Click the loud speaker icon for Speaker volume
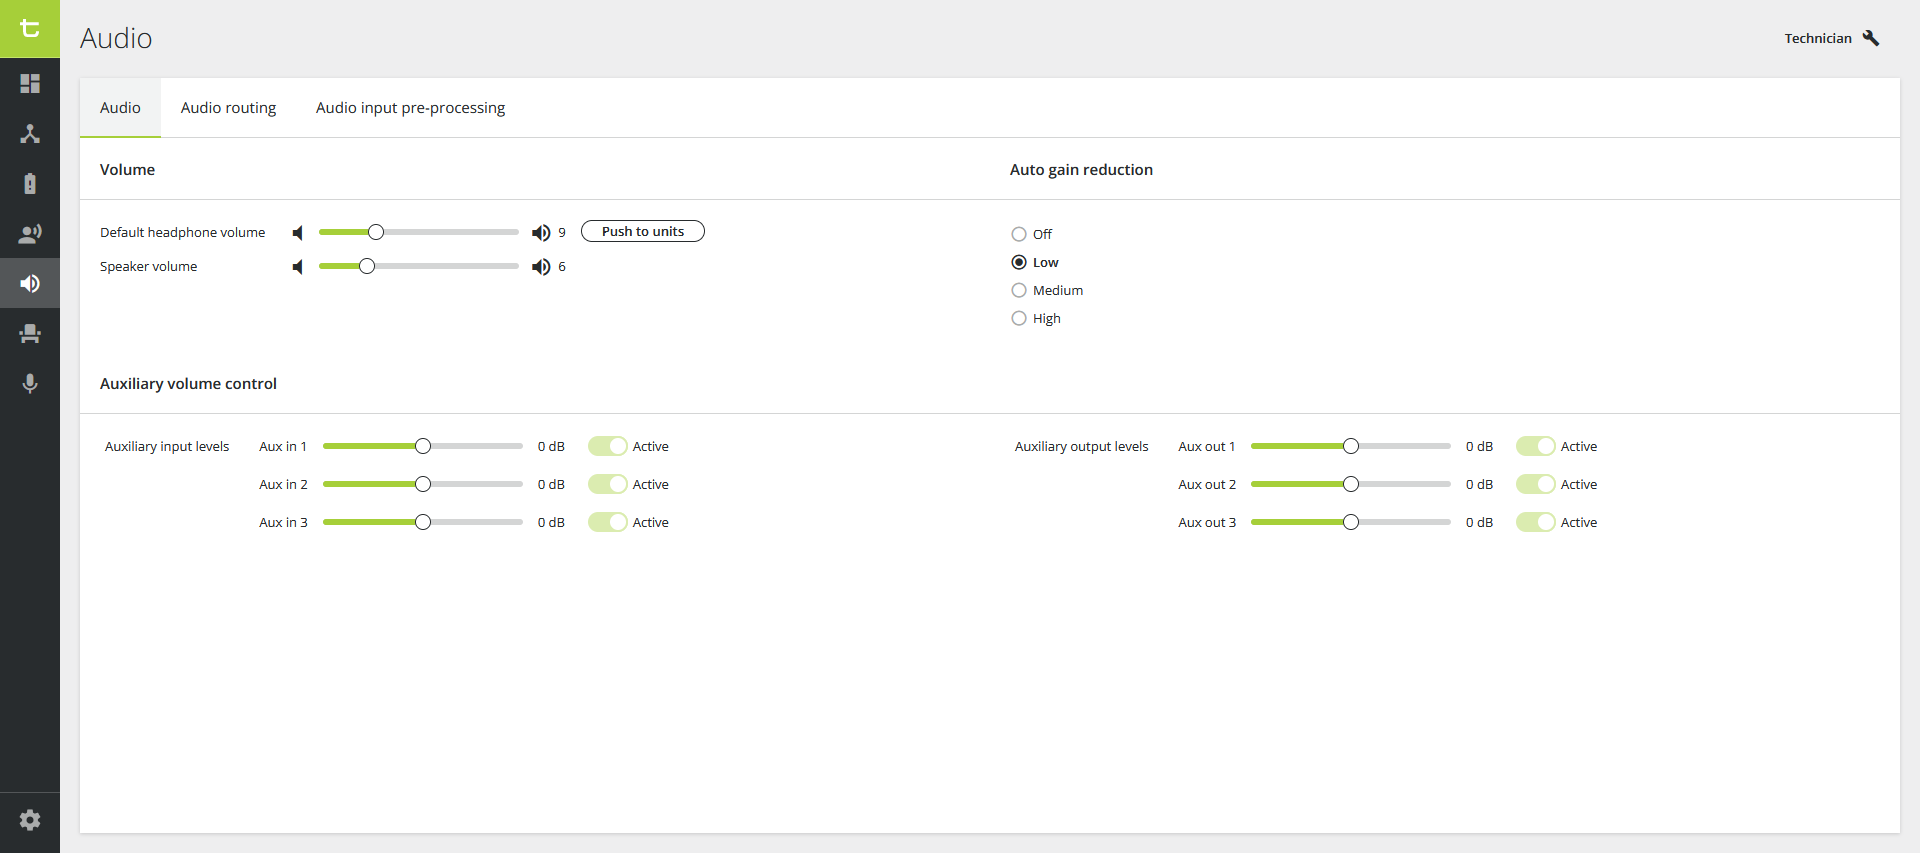Image resolution: width=1920 pixels, height=853 pixels. (541, 267)
